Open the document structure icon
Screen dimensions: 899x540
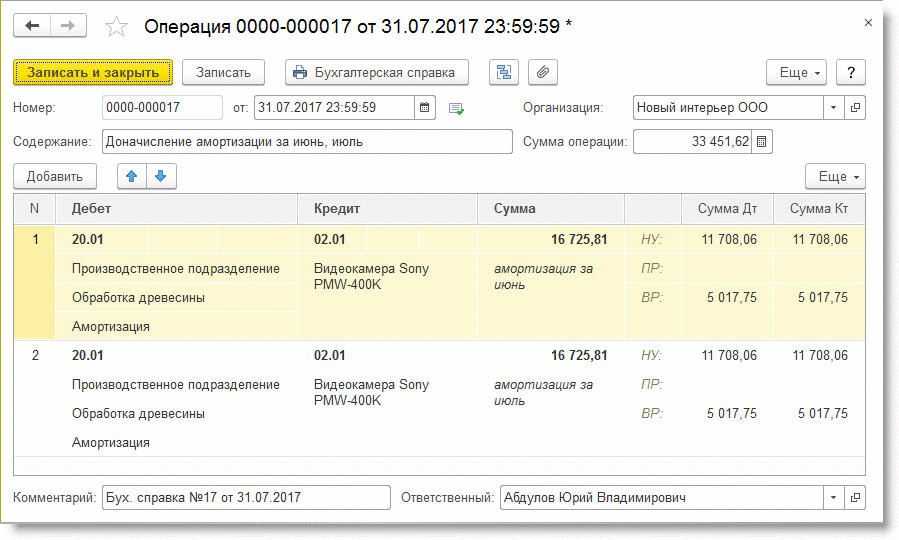click(x=503, y=72)
